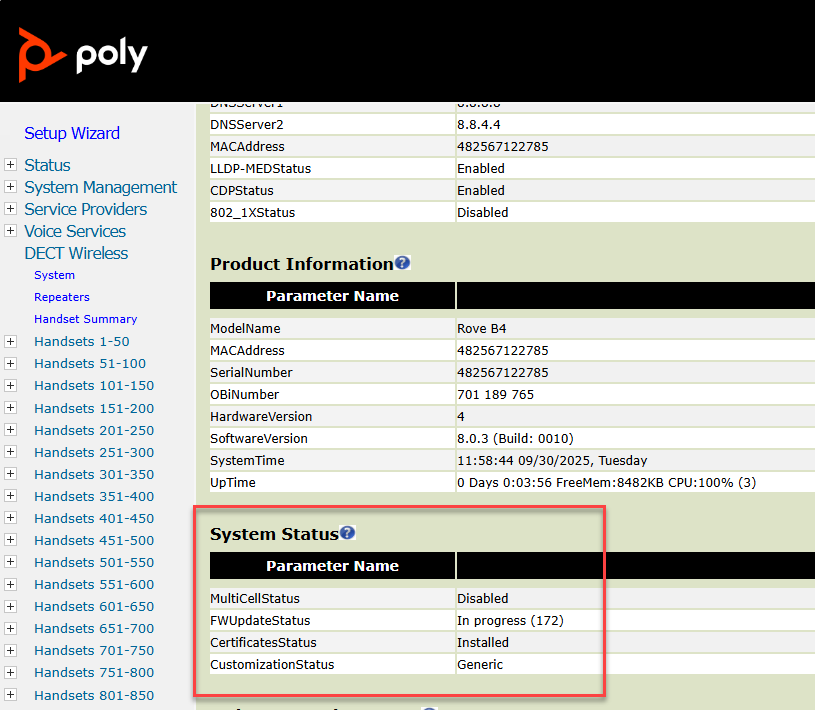
Task: Select Handsets 801-850 tree item
Action: [x=94, y=694]
